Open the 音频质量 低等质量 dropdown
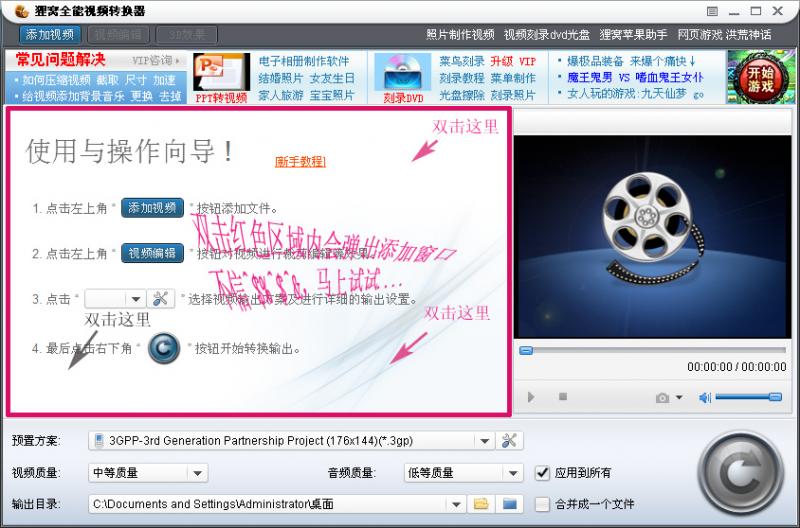Viewport: 800px width, 528px height. (x=463, y=473)
